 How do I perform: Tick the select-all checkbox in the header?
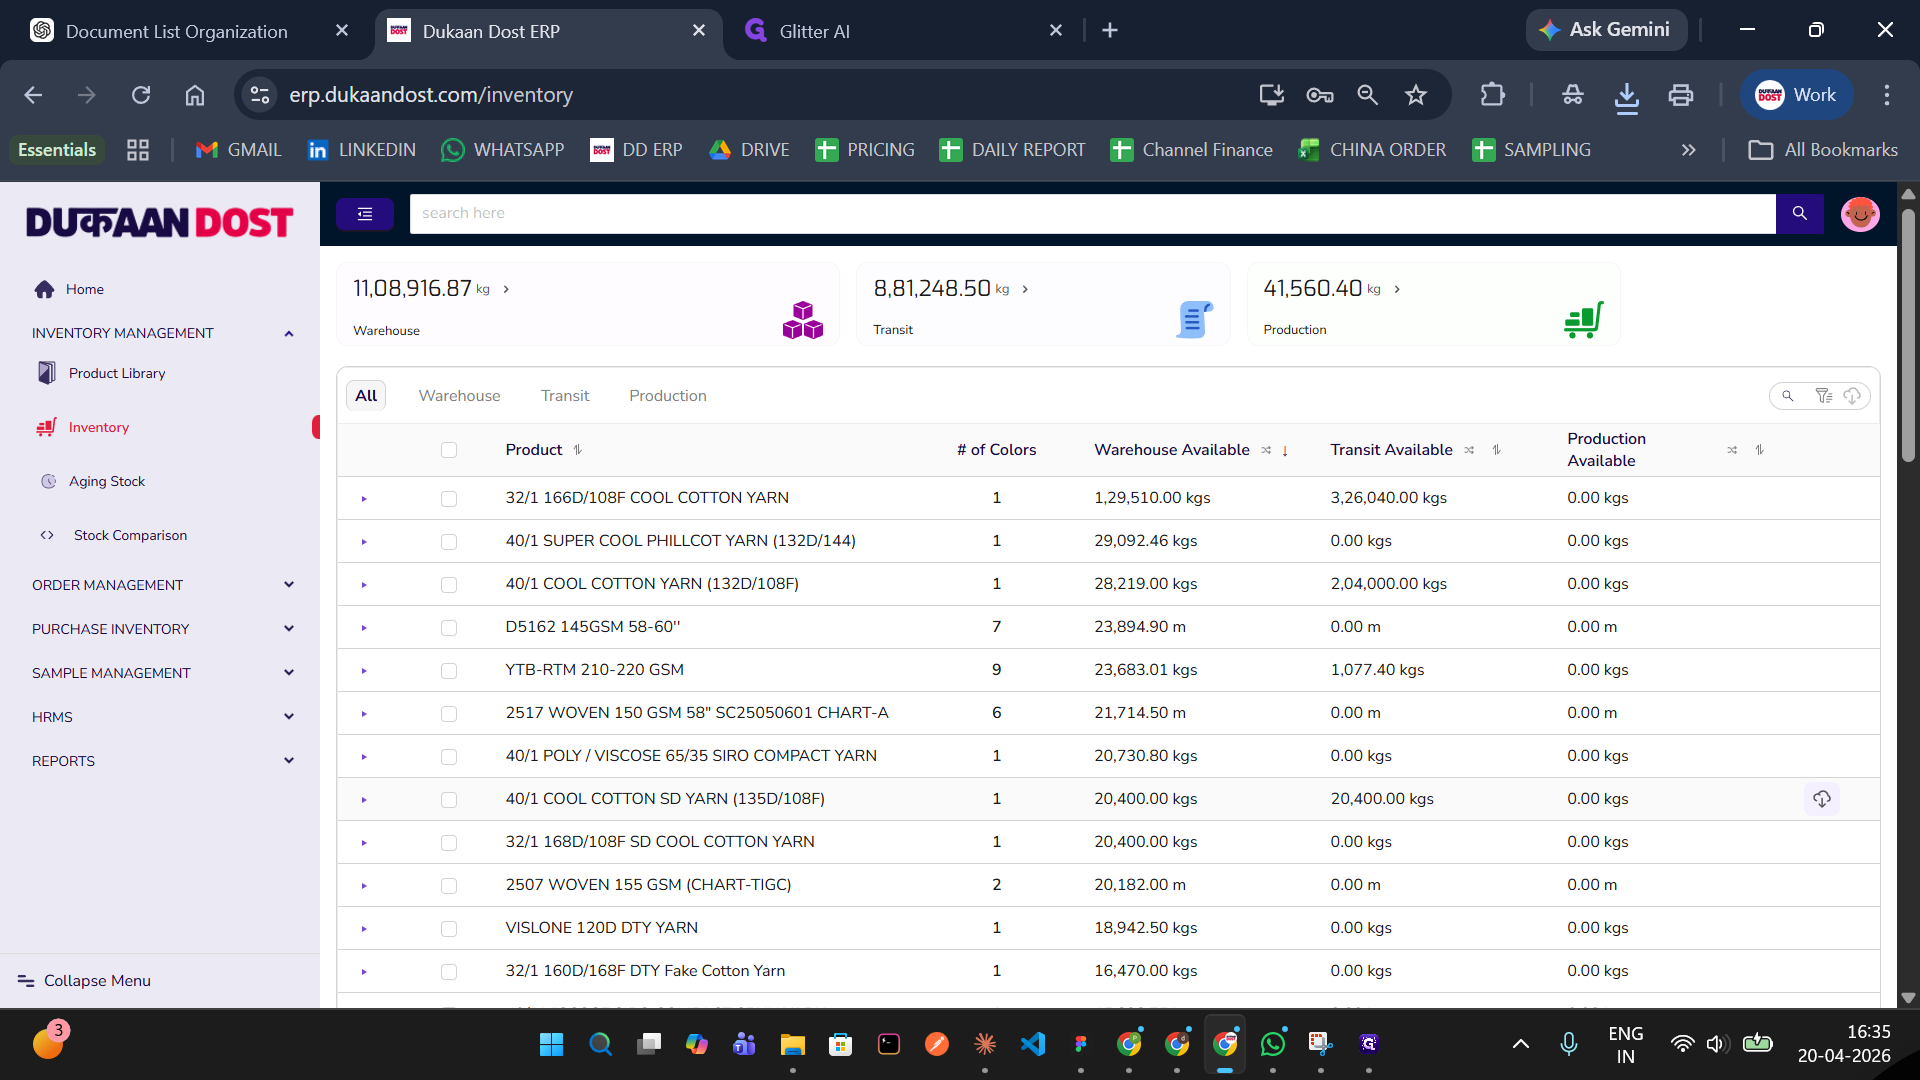(449, 450)
